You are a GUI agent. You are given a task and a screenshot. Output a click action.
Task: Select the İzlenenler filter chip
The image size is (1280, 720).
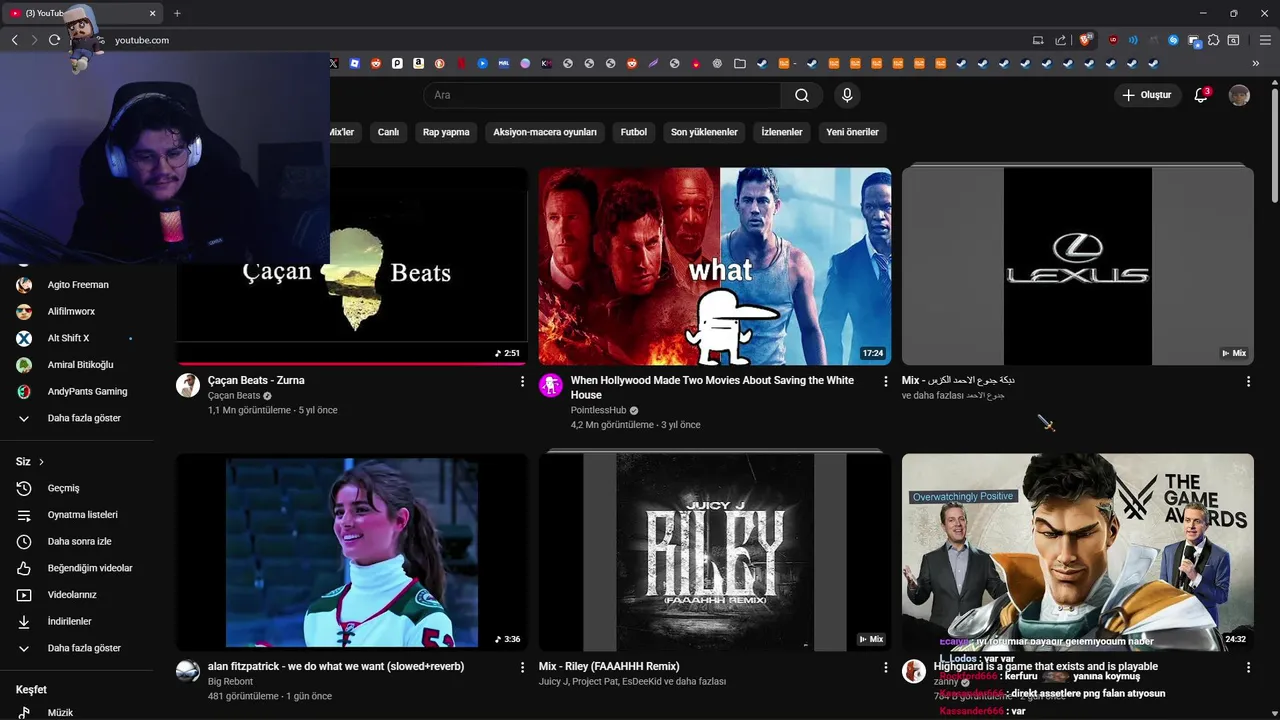[782, 132]
